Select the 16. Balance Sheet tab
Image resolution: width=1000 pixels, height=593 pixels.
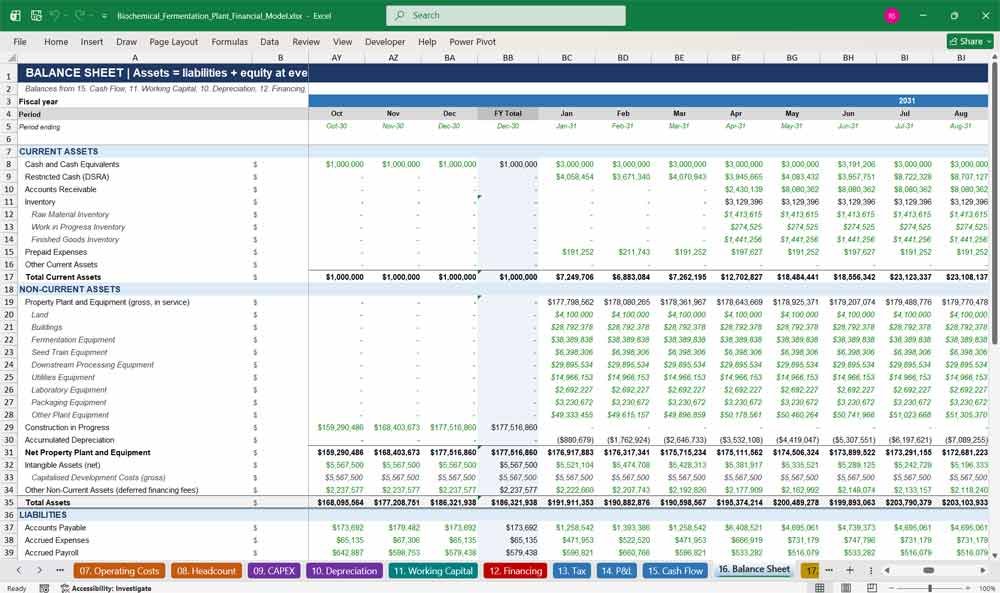[754, 569]
